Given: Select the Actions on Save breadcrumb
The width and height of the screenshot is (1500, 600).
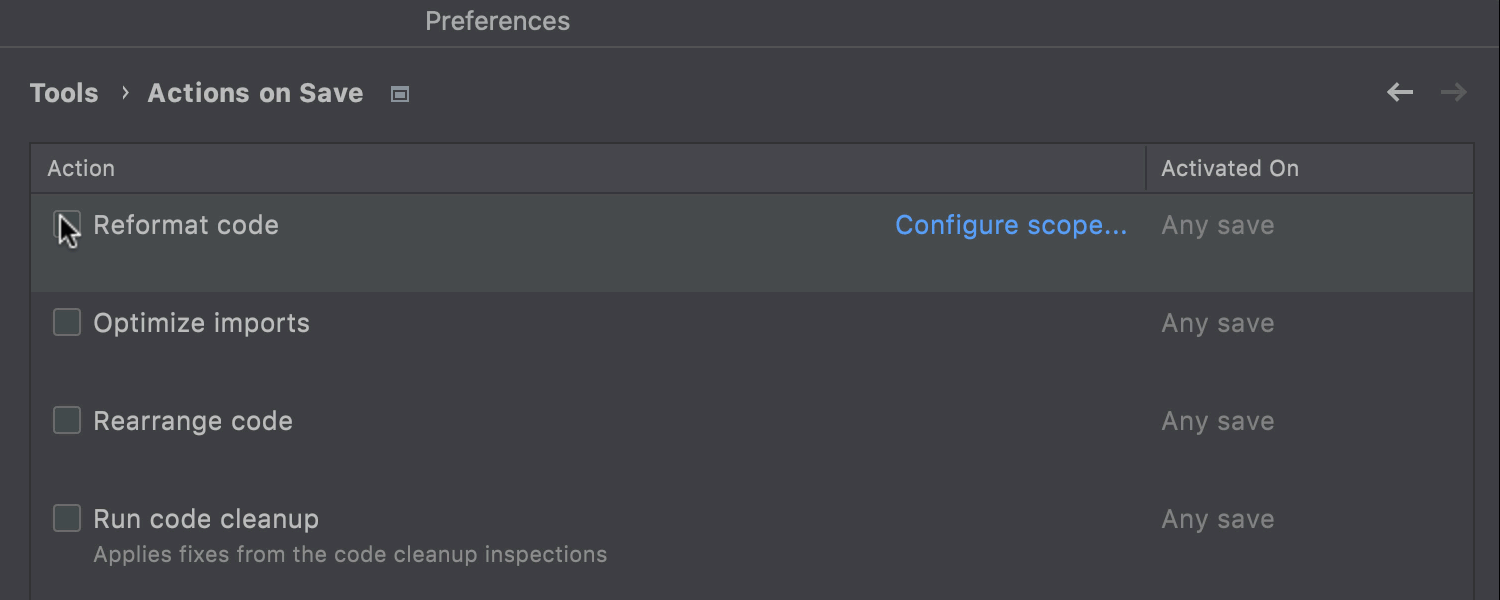Looking at the screenshot, I should point(255,93).
